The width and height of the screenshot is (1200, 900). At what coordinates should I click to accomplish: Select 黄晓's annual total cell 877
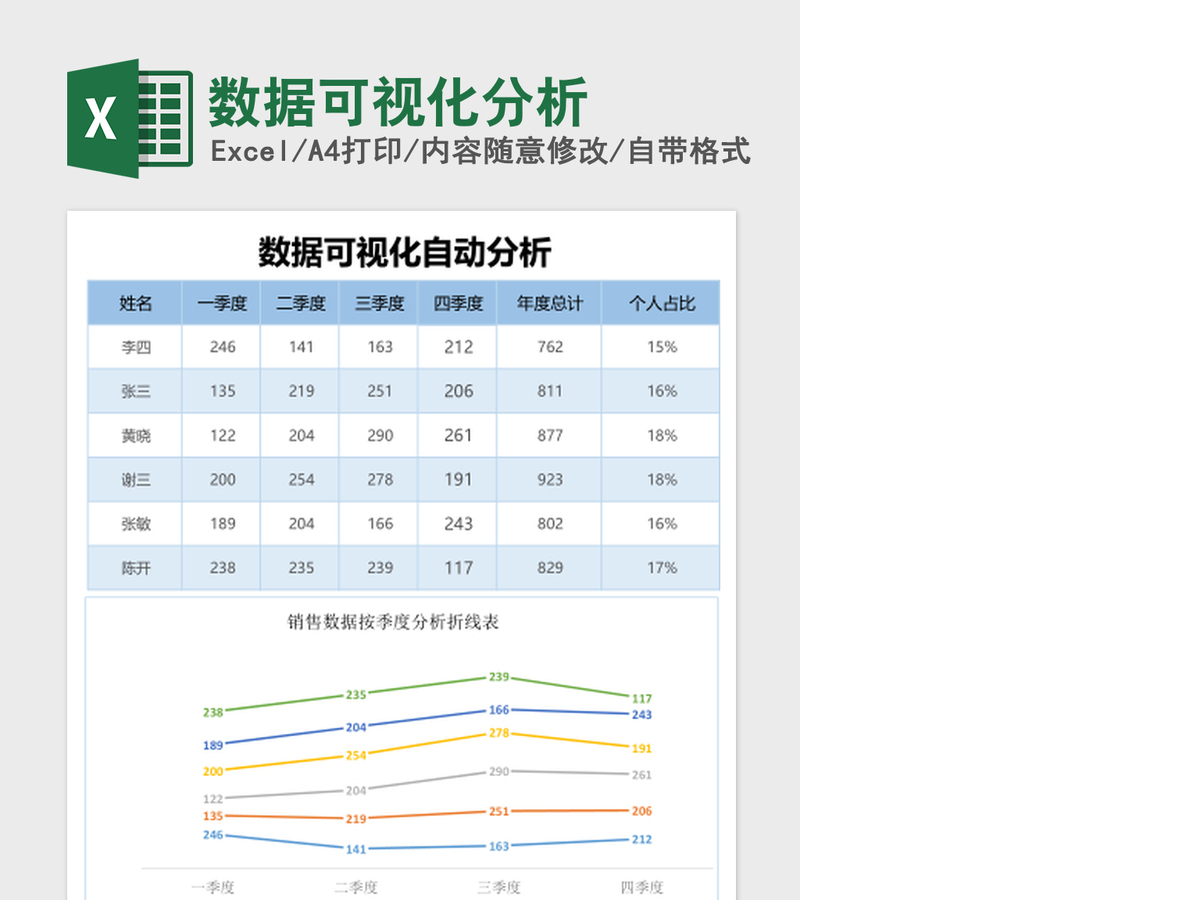click(550, 435)
